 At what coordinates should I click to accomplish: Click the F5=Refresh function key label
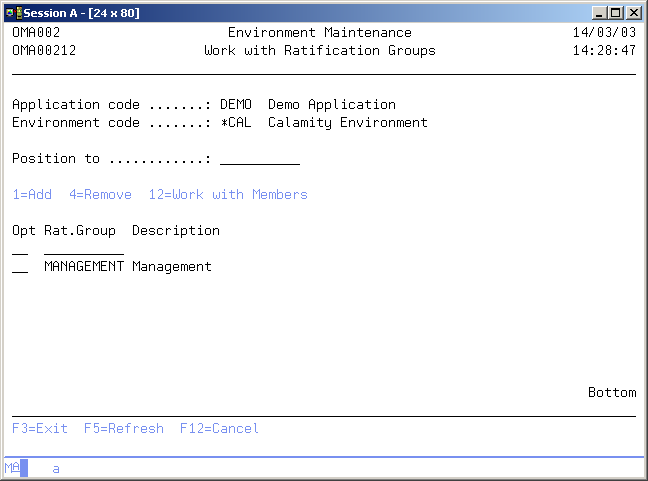coord(123,429)
